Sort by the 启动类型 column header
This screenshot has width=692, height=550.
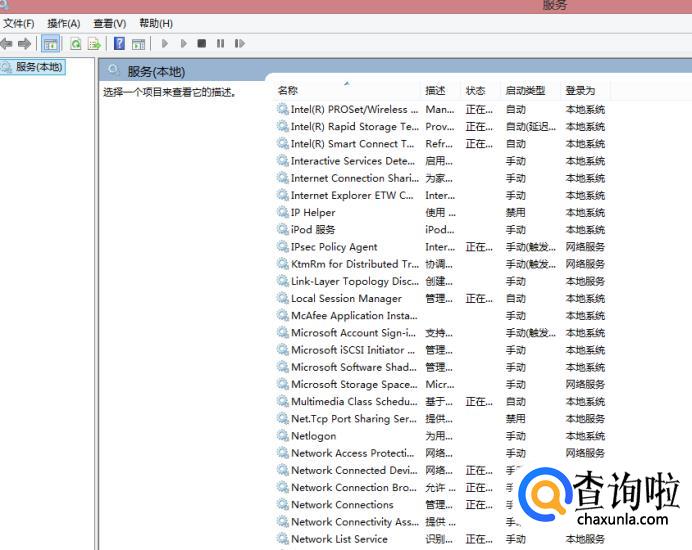525,90
